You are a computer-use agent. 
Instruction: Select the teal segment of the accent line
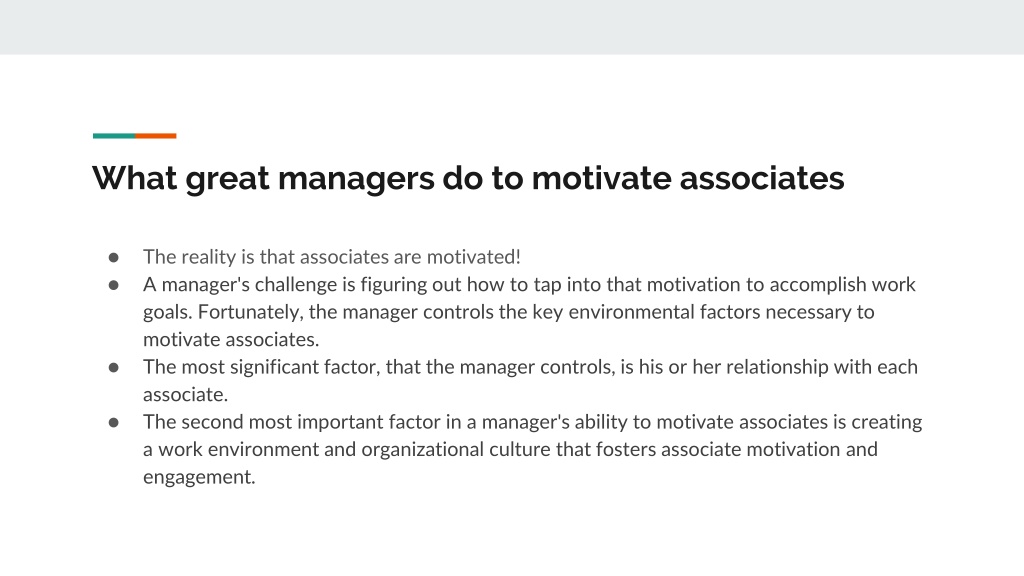114,136
